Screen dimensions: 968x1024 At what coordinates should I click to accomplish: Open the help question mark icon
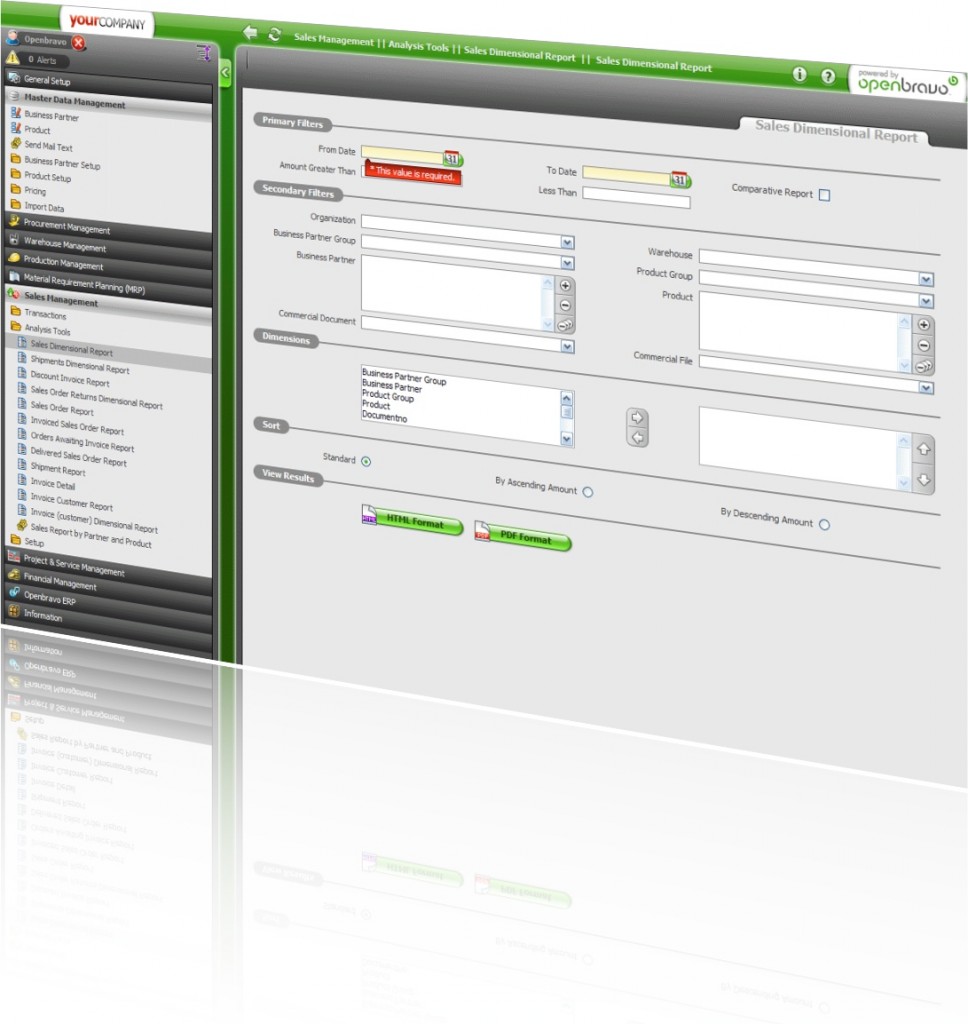pos(828,77)
